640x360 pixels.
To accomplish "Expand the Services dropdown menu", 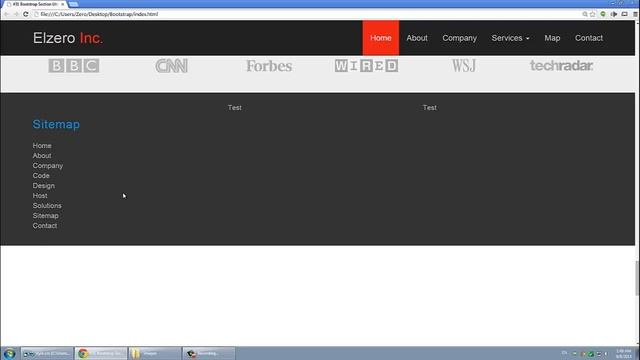I will click(510, 38).
